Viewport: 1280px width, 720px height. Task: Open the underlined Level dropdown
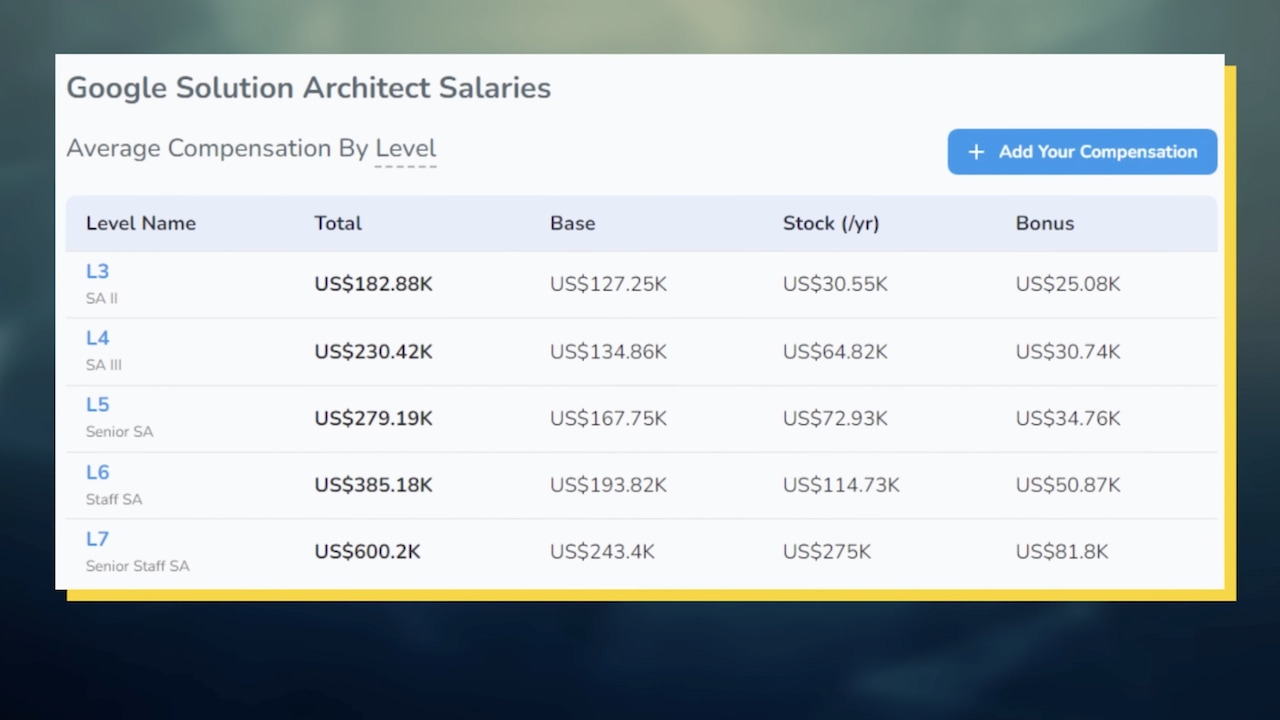point(405,149)
